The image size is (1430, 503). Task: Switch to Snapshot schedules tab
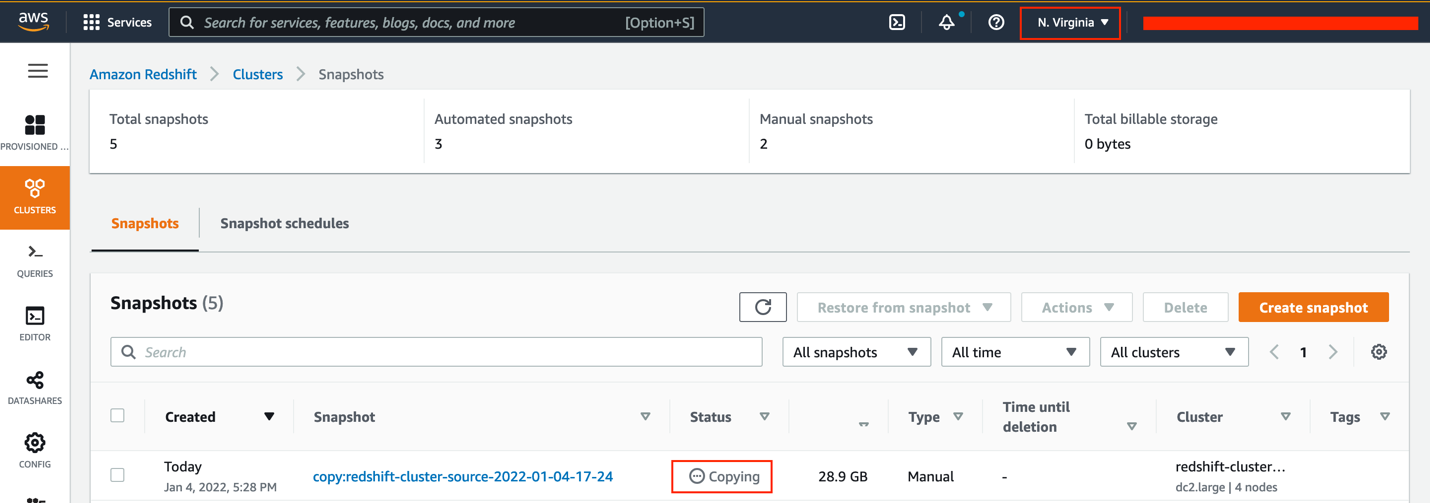[x=285, y=223]
